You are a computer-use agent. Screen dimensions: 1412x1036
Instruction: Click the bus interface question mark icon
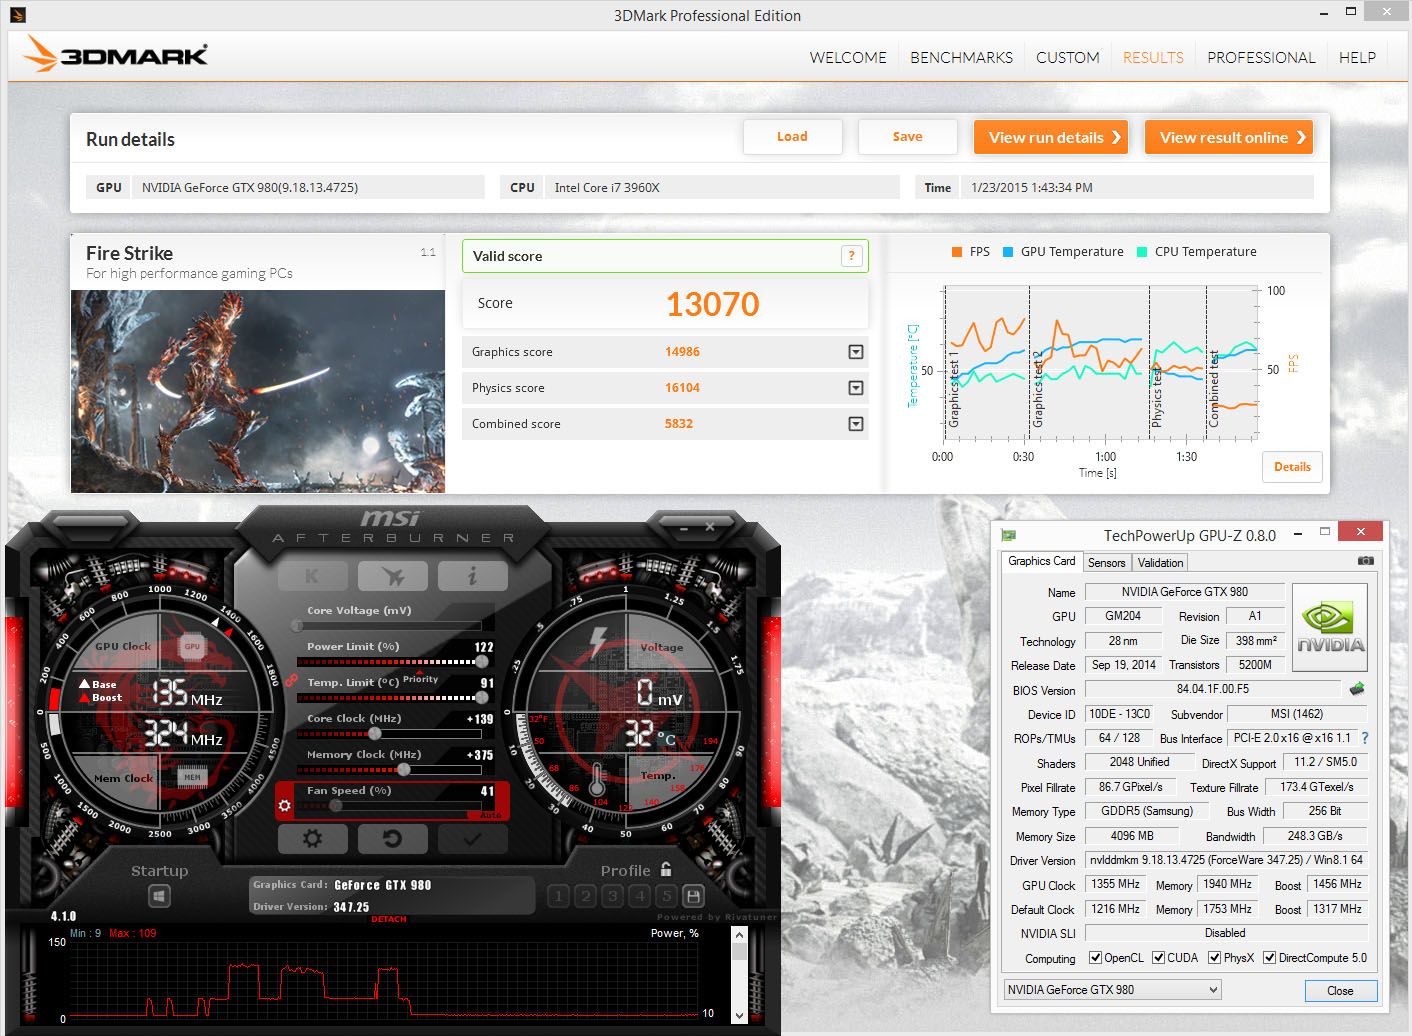[x=1365, y=738]
